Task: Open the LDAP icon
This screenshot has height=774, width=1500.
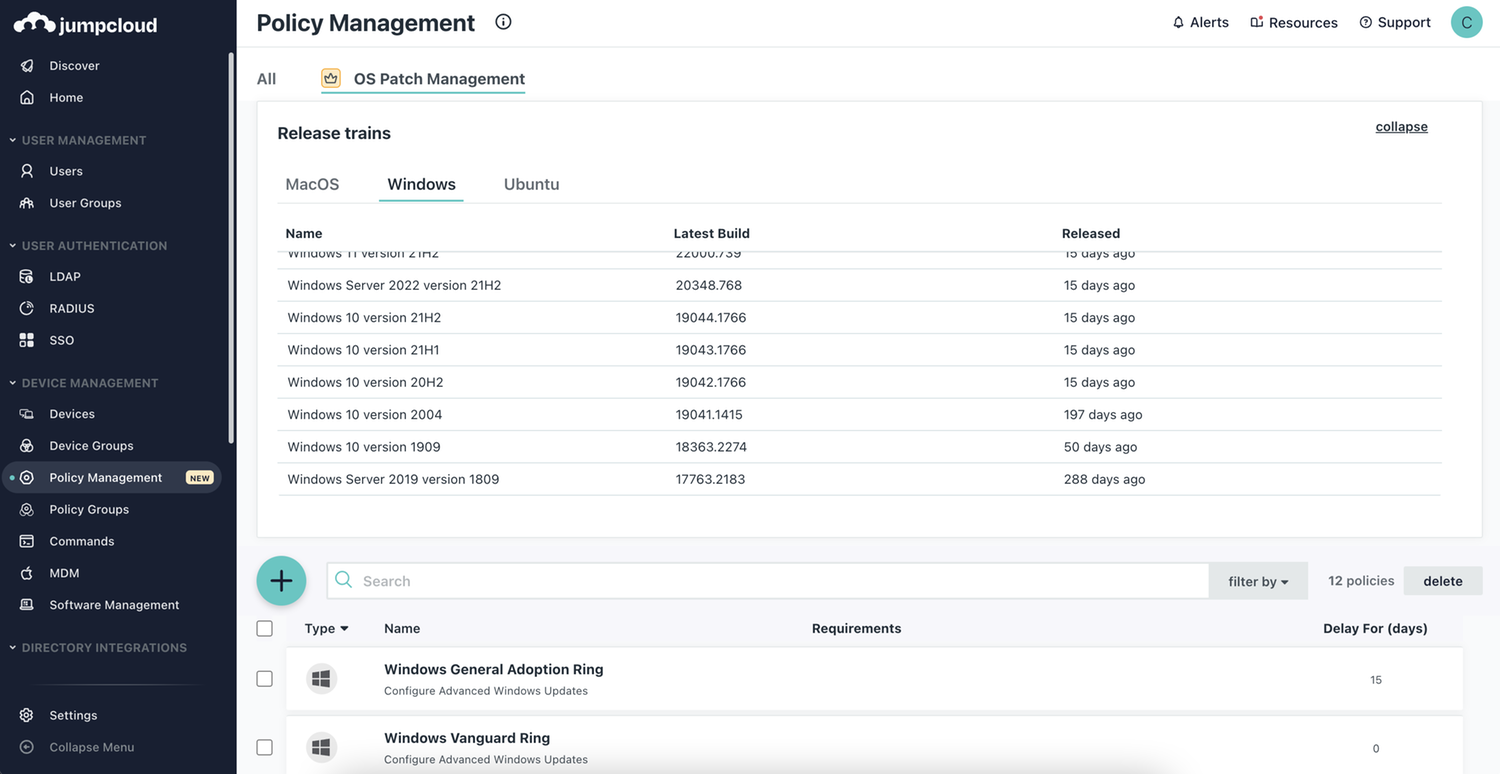Action: point(27,276)
